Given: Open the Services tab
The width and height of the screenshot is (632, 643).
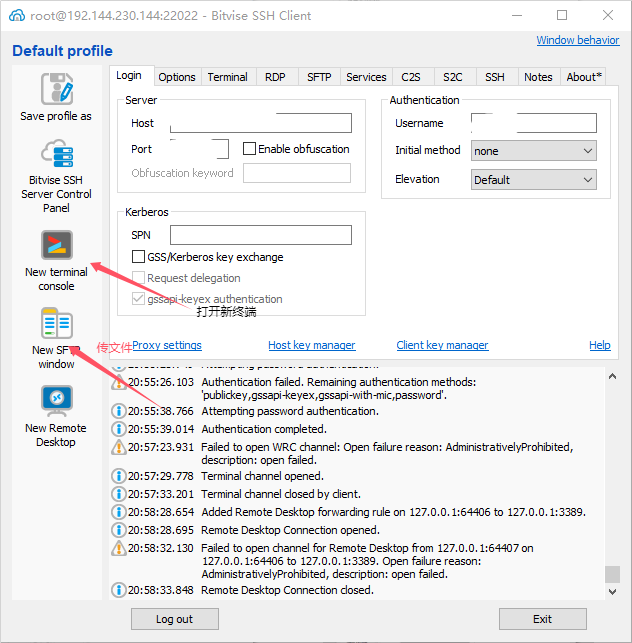Looking at the screenshot, I should (x=366, y=77).
